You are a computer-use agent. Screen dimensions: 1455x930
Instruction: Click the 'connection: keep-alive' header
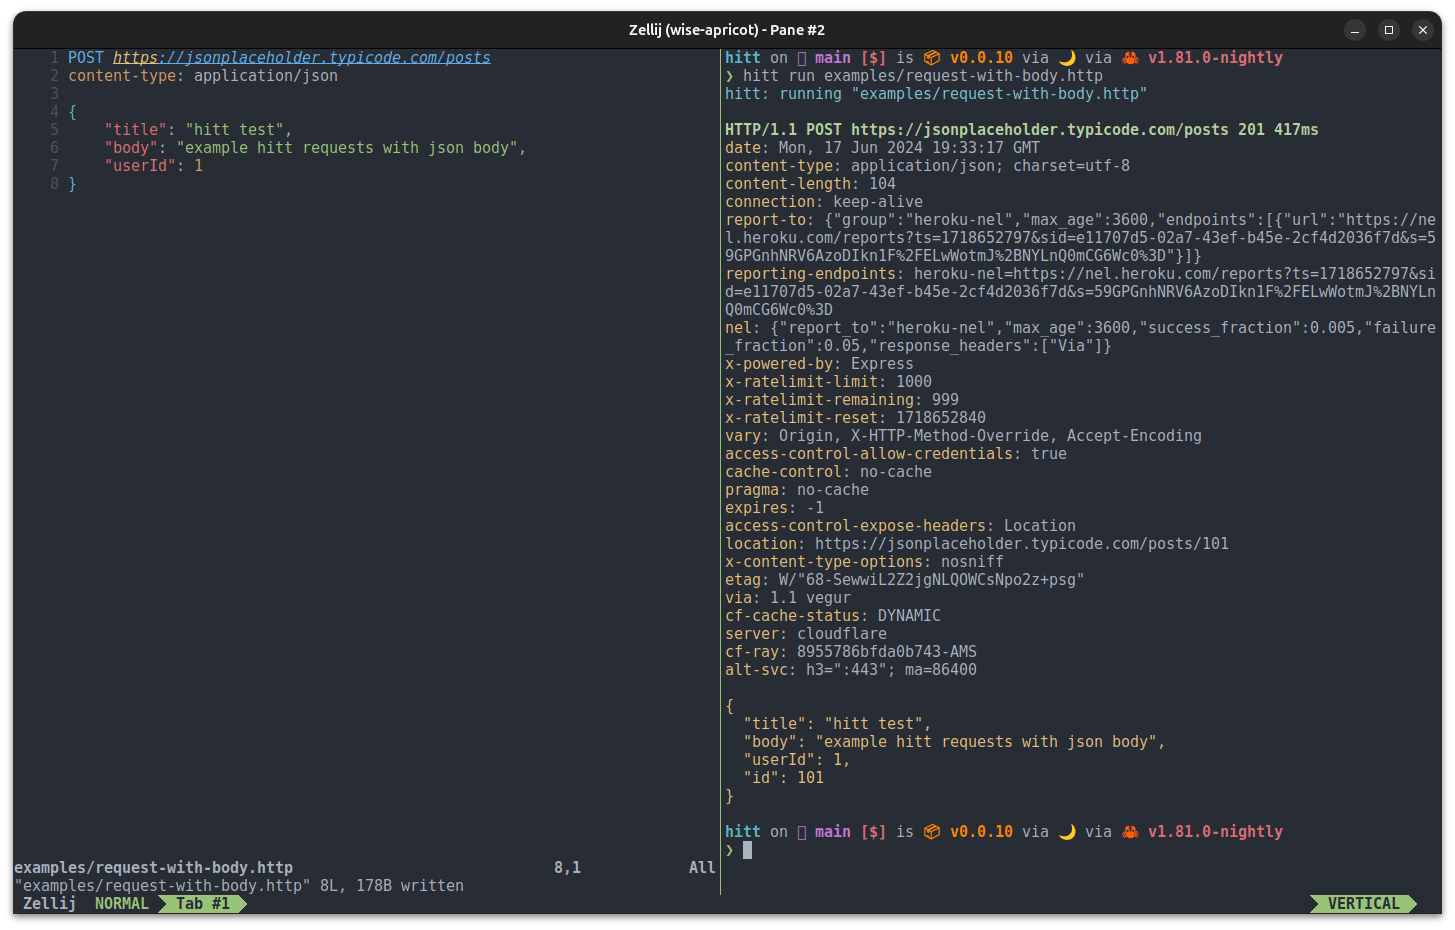[x=824, y=202]
